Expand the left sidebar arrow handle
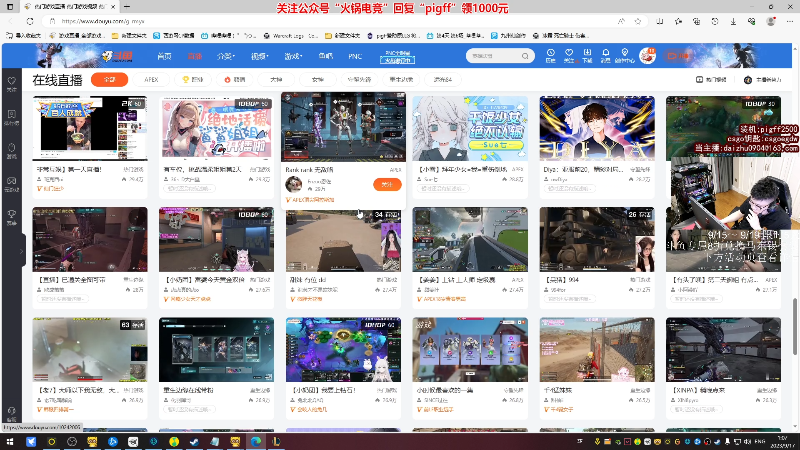The image size is (800, 450). (x=21, y=251)
